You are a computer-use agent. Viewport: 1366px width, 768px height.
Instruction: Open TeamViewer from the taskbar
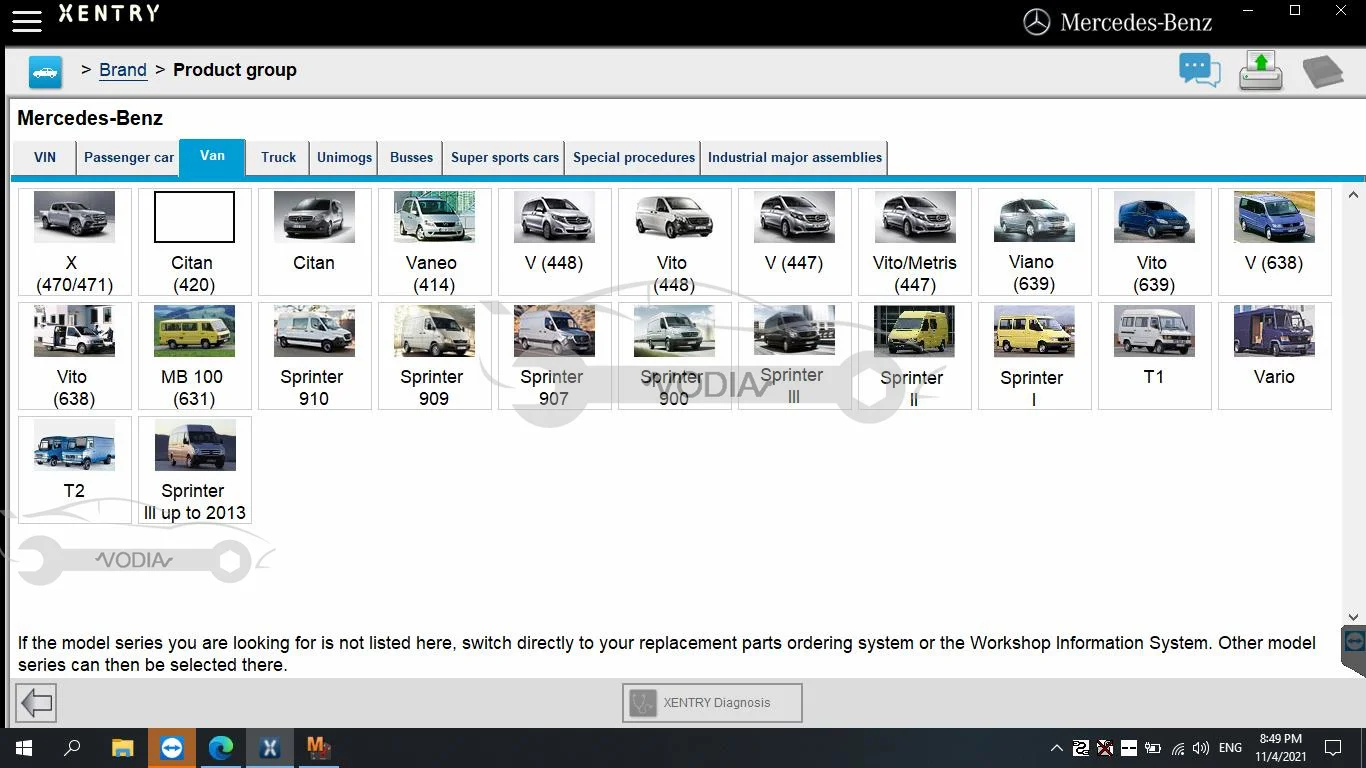[171, 748]
